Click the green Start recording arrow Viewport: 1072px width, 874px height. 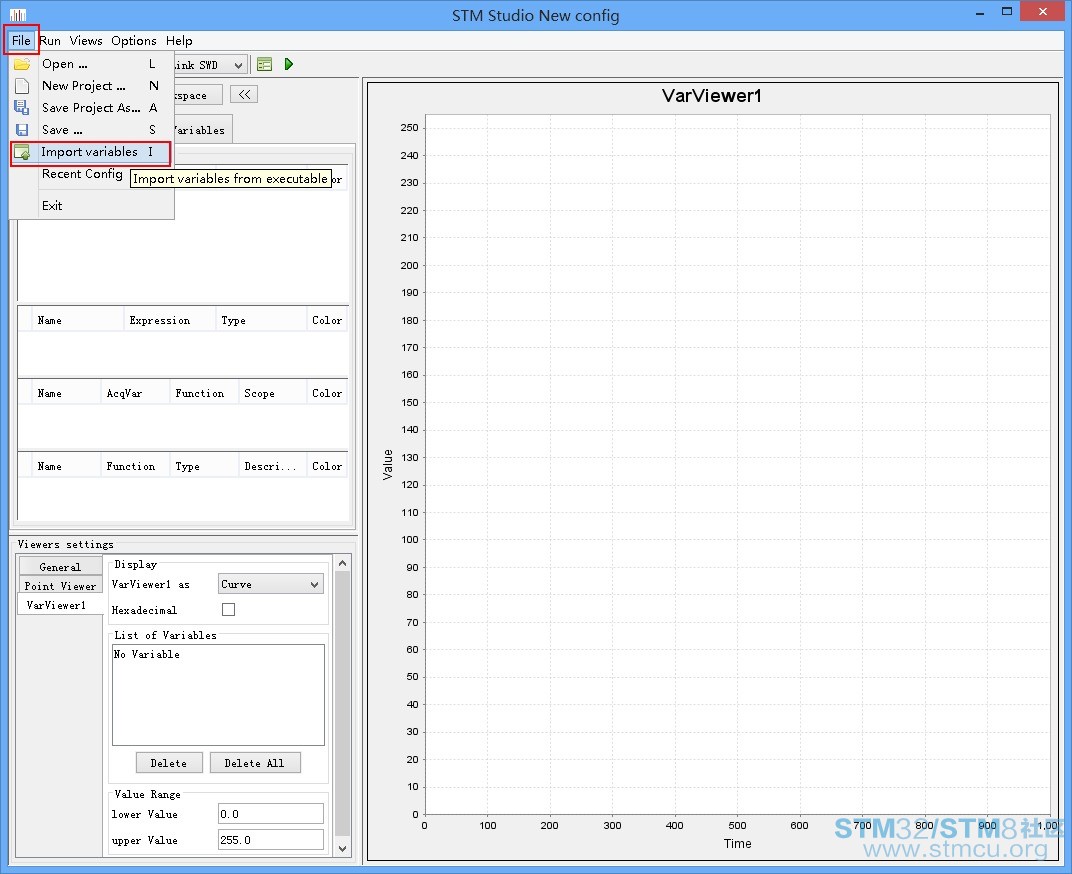[x=289, y=64]
